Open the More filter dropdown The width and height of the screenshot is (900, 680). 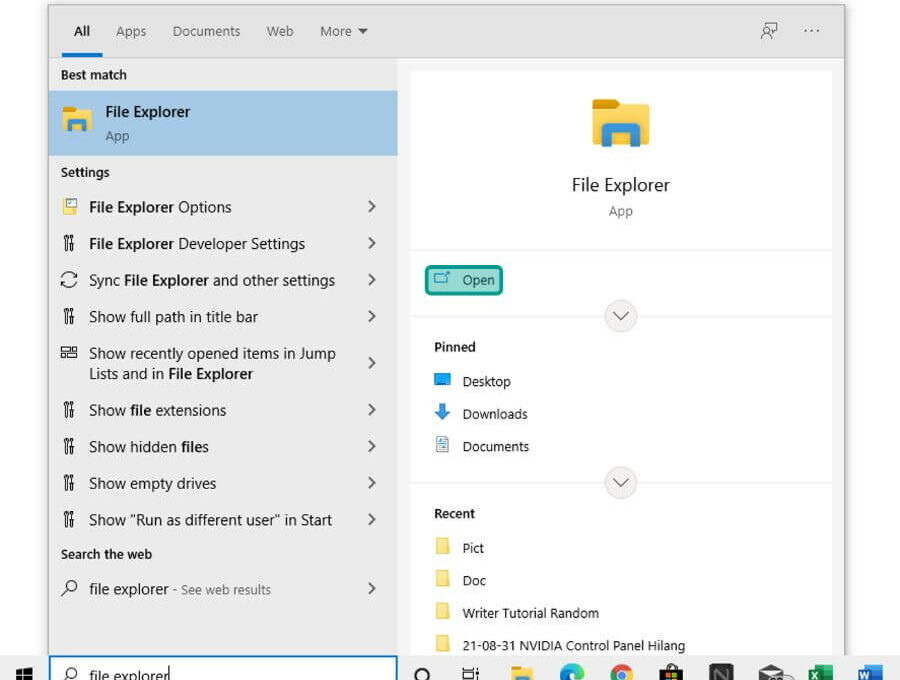[343, 32]
